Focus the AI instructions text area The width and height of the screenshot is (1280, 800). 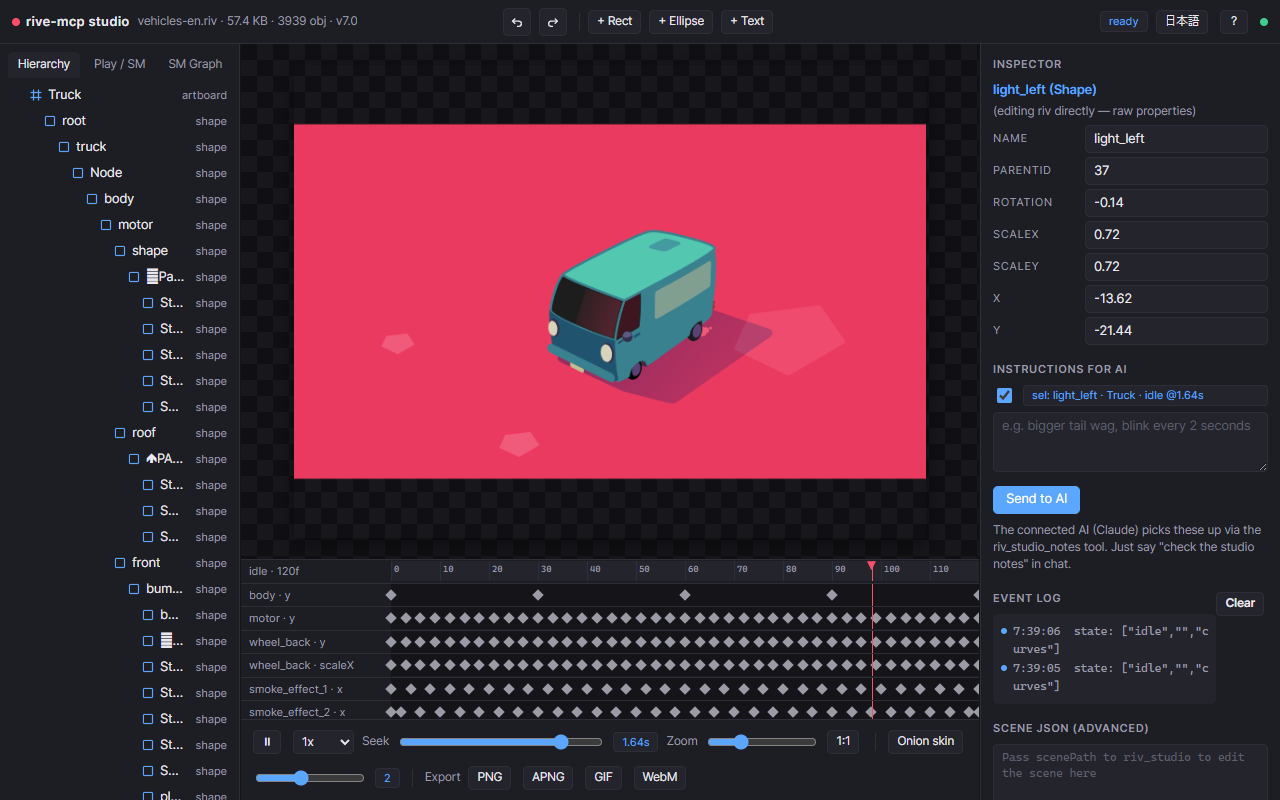pos(1130,442)
